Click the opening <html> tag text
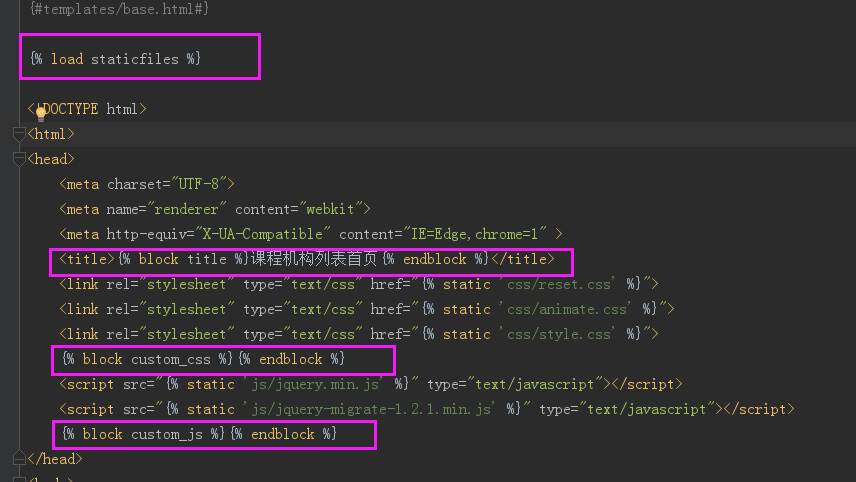Viewport: 856px width, 482px height. [x=51, y=134]
